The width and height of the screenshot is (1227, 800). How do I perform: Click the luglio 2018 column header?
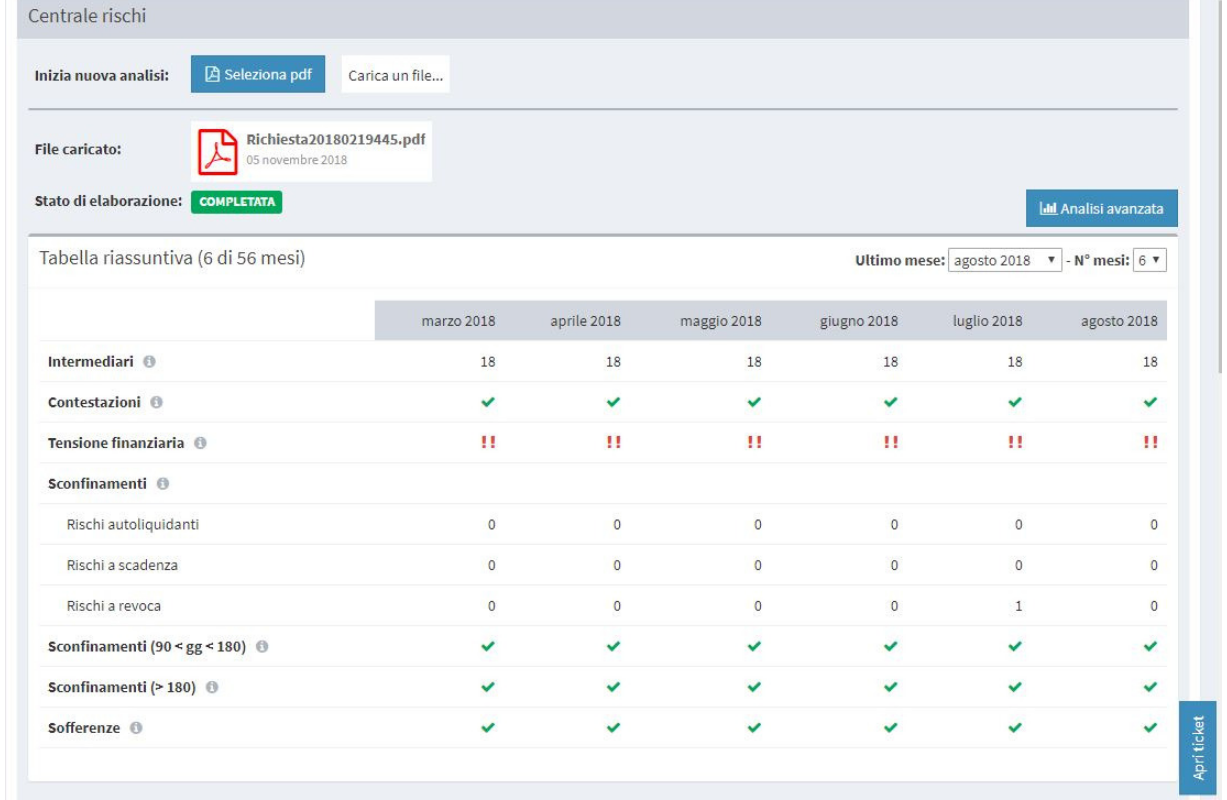point(987,321)
